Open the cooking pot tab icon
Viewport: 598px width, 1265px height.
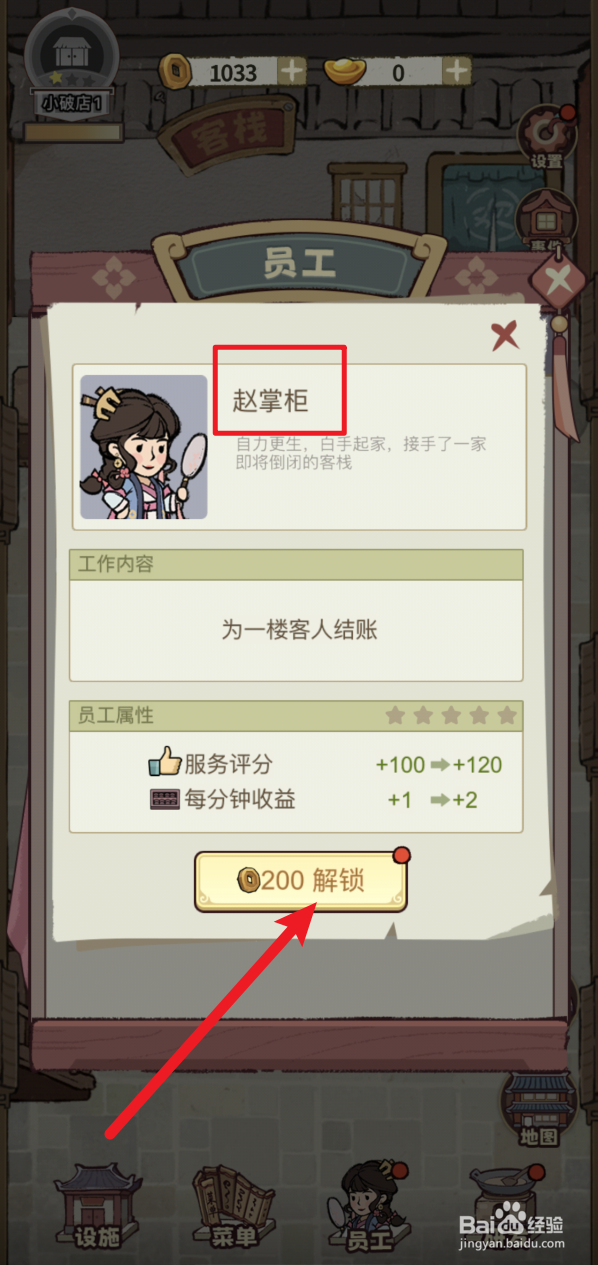pos(506,1205)
